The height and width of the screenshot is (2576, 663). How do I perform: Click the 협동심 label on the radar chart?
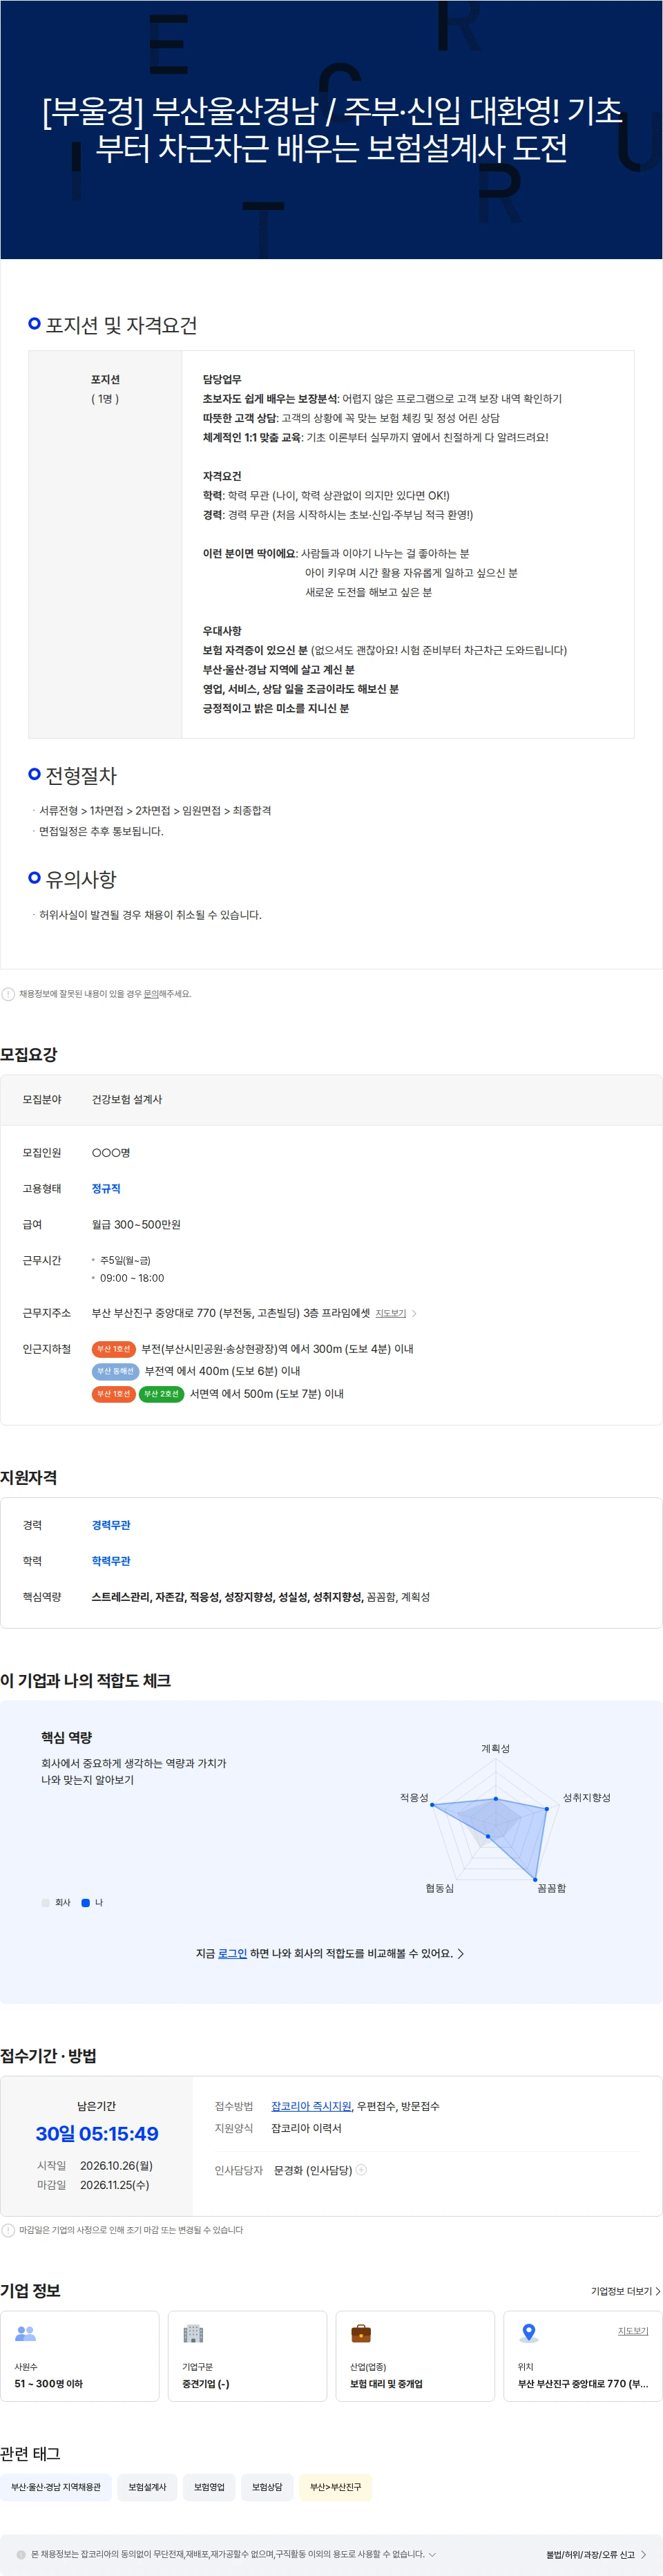click(x=439, y=1888)
